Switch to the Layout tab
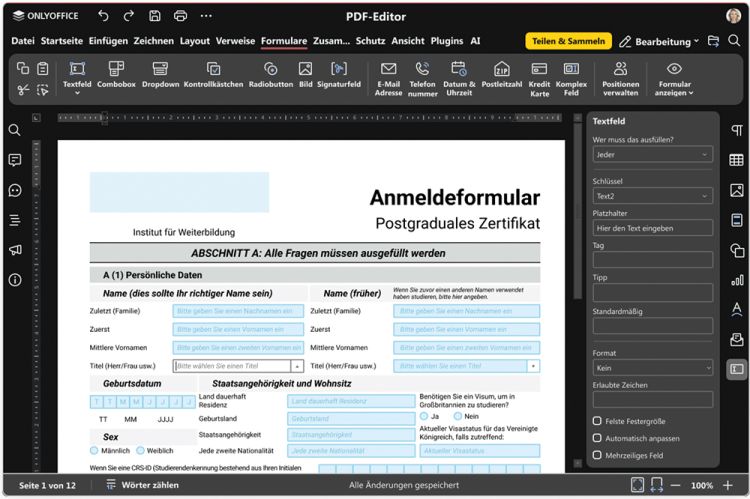Image resolution: width=750 pixels, height=499 pixels. coord(195,41)
